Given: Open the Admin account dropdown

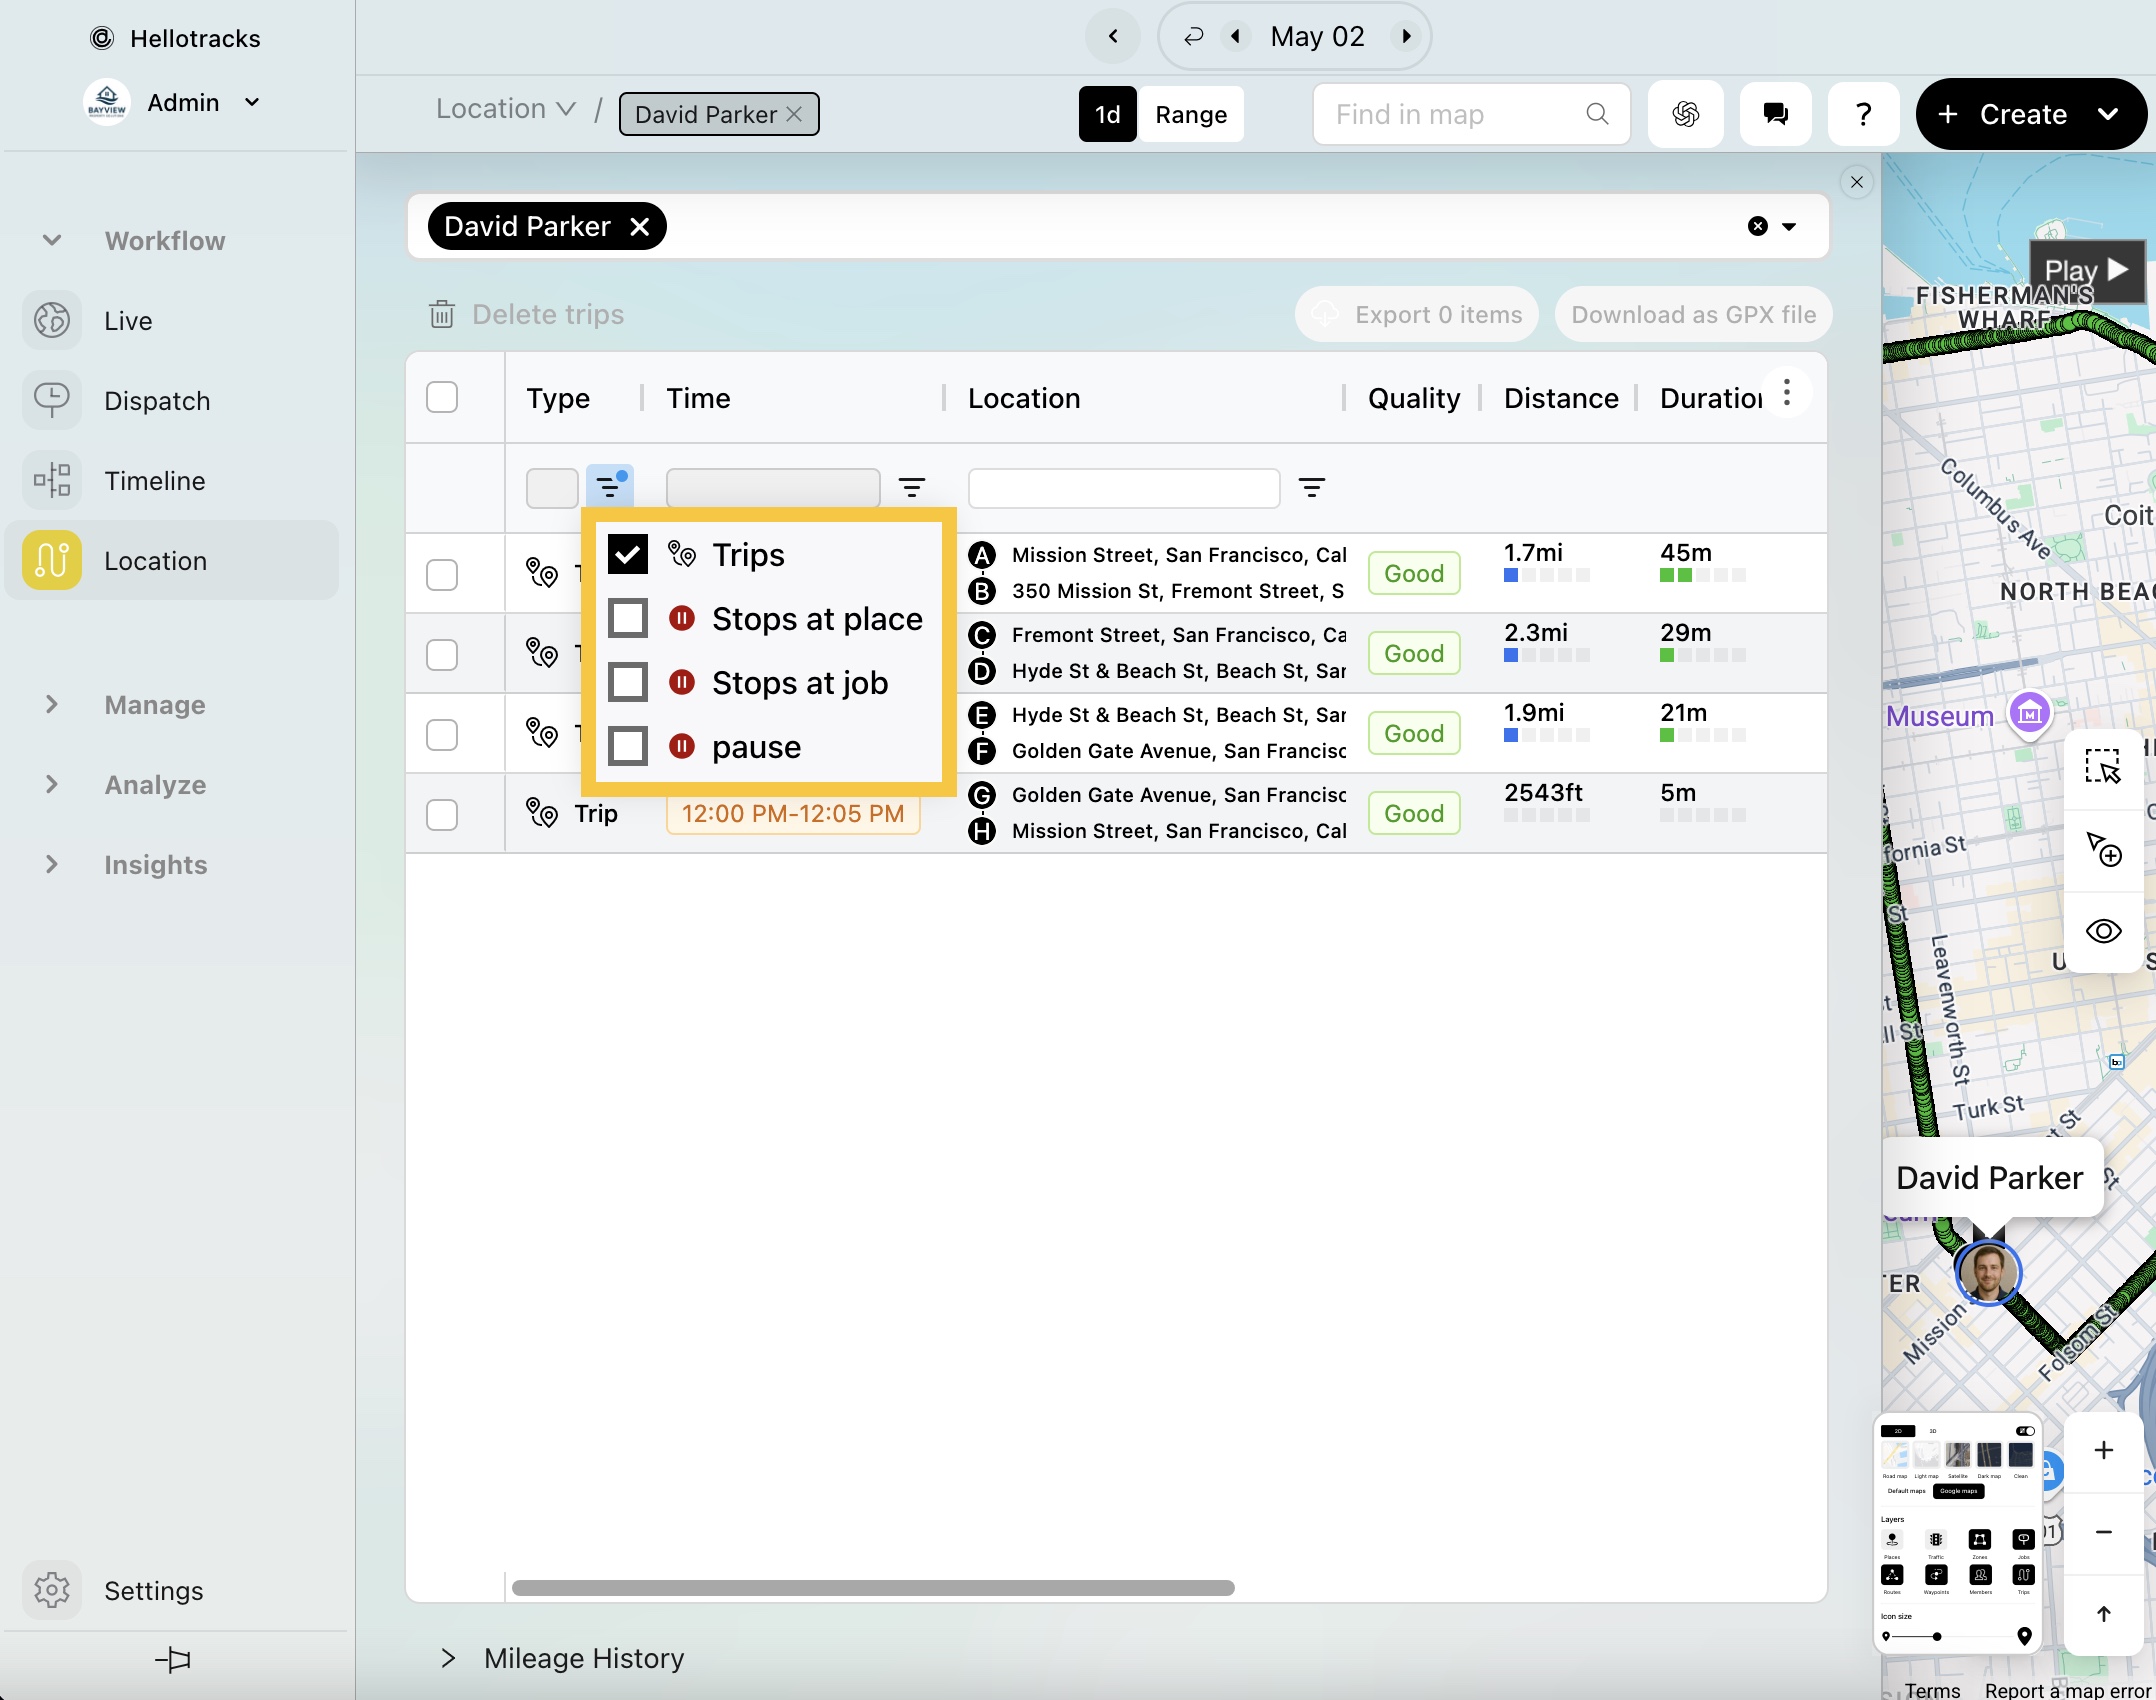Looking at the screenshot, I should (252, 103).
